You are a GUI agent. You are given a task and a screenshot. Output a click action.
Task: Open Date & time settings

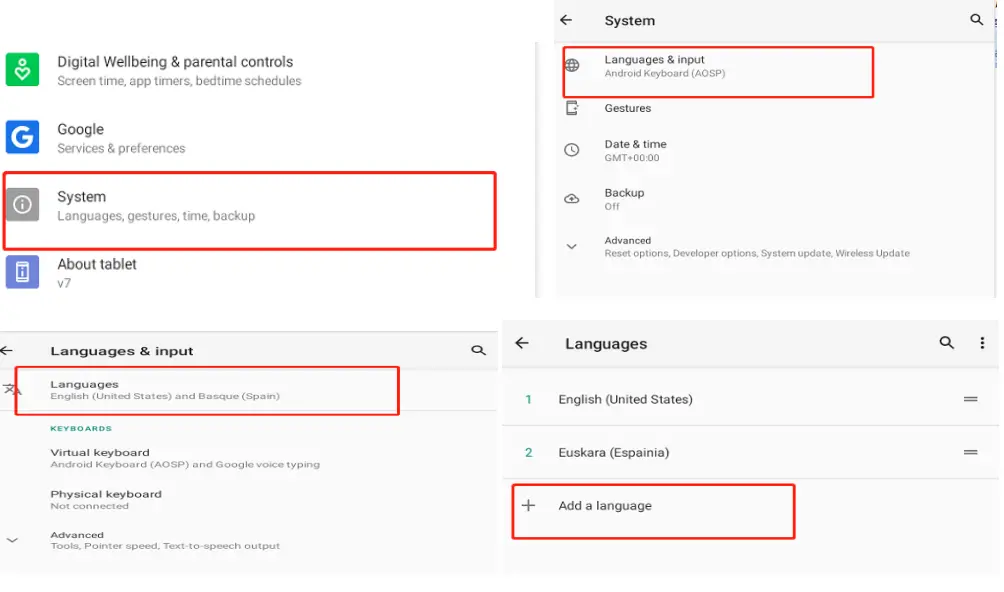[636, 150]
